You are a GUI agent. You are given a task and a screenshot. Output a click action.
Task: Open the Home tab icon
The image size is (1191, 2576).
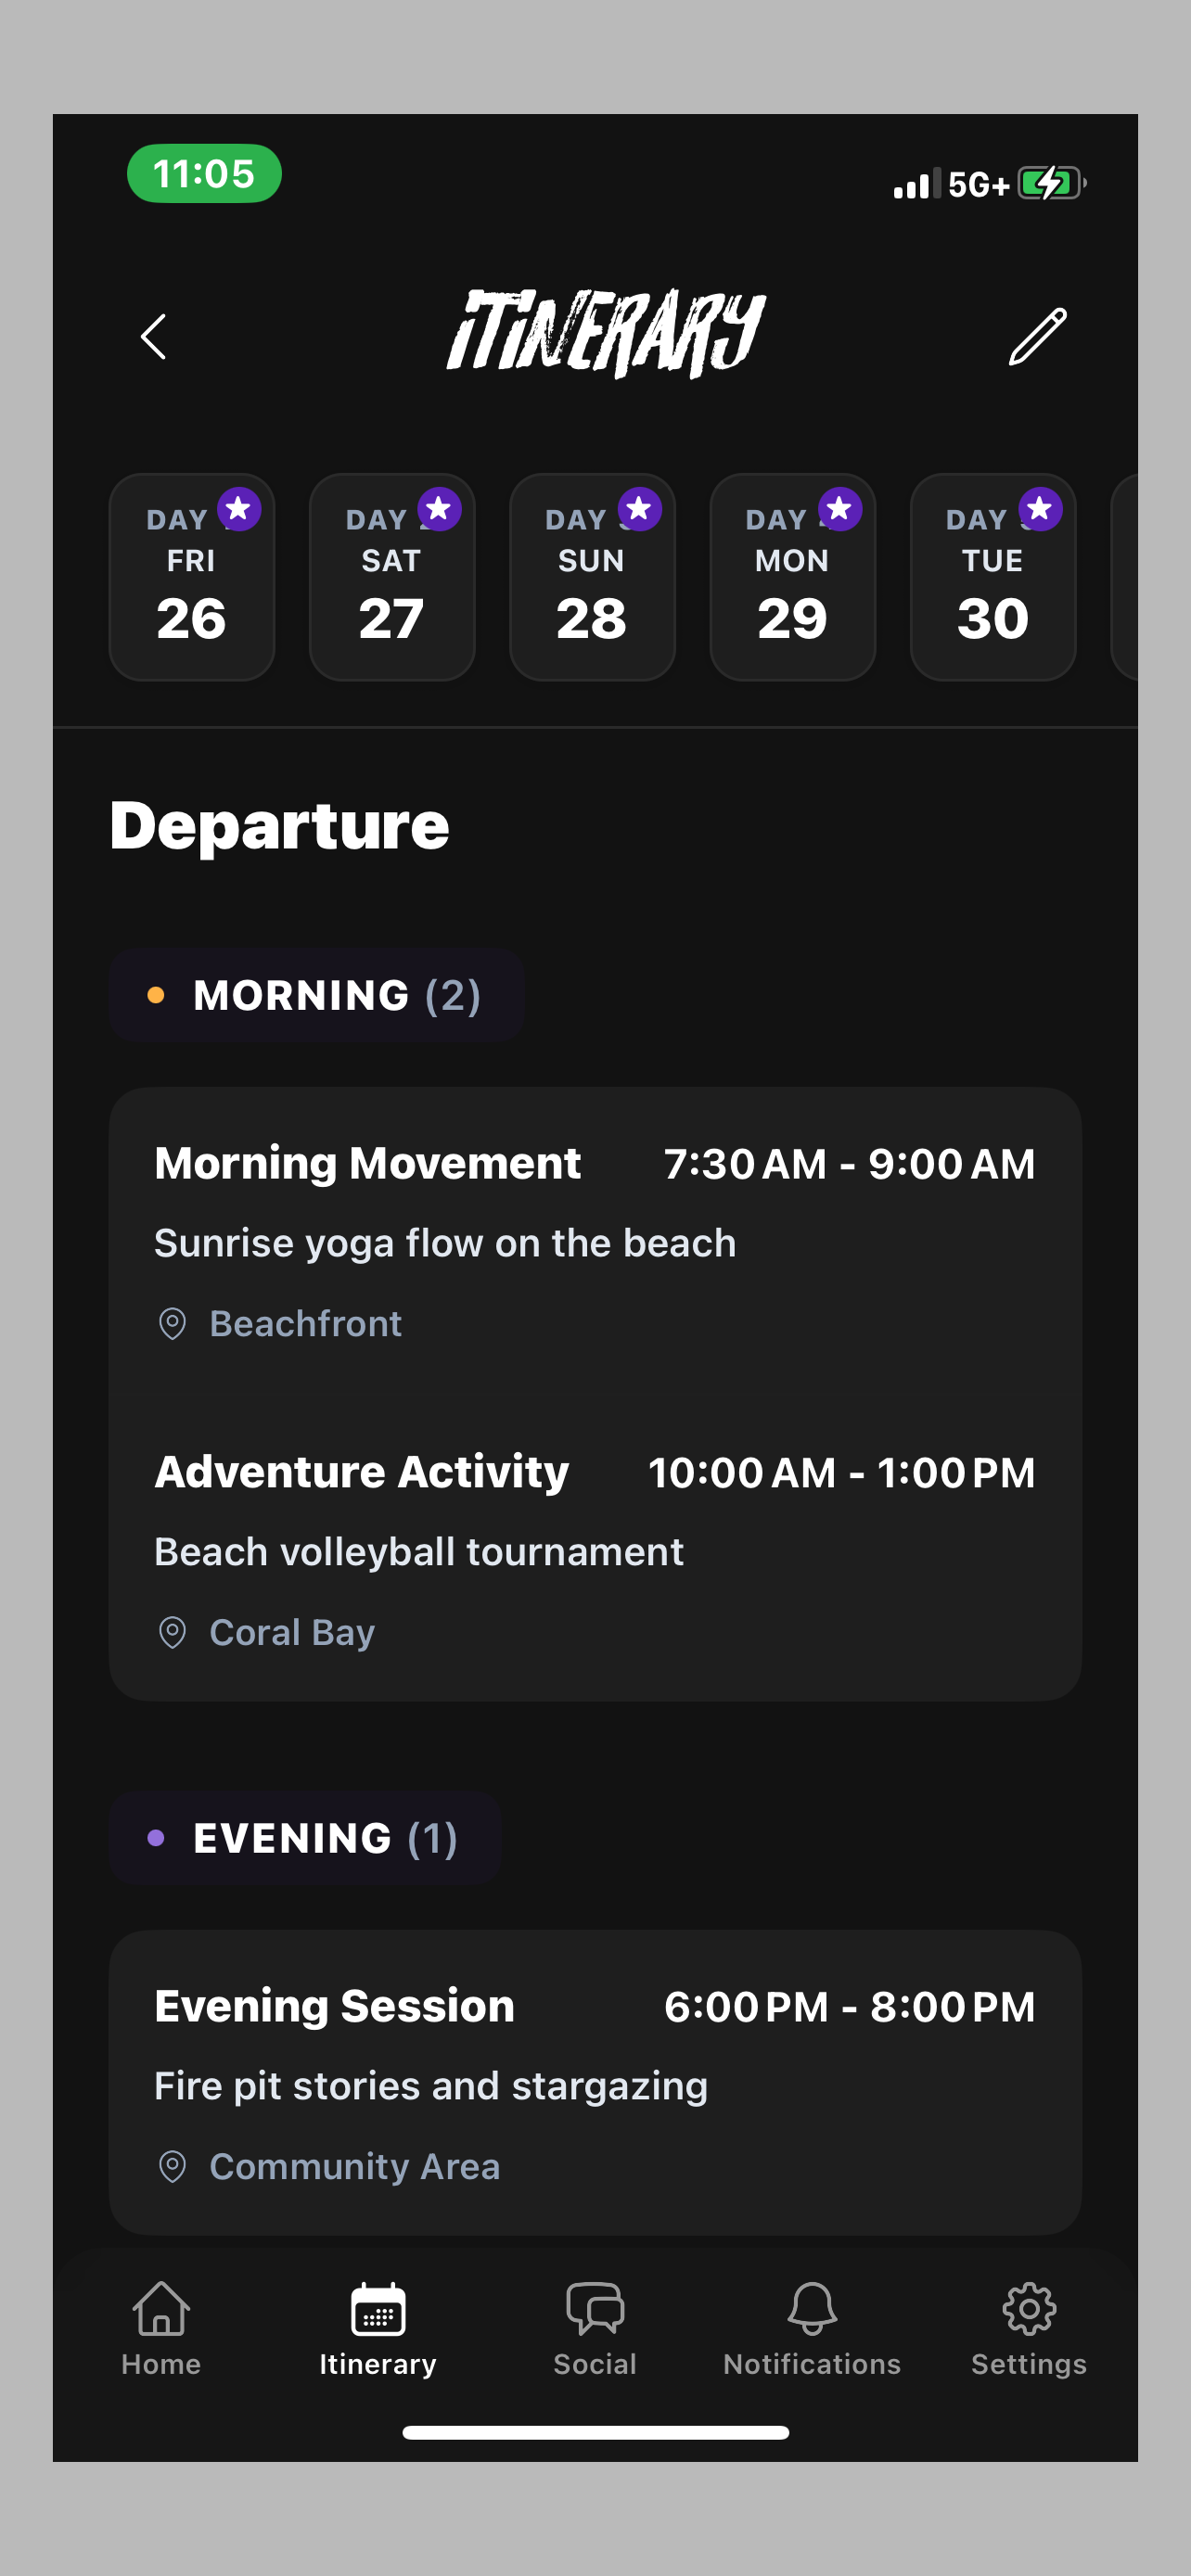click(161, 2308)
